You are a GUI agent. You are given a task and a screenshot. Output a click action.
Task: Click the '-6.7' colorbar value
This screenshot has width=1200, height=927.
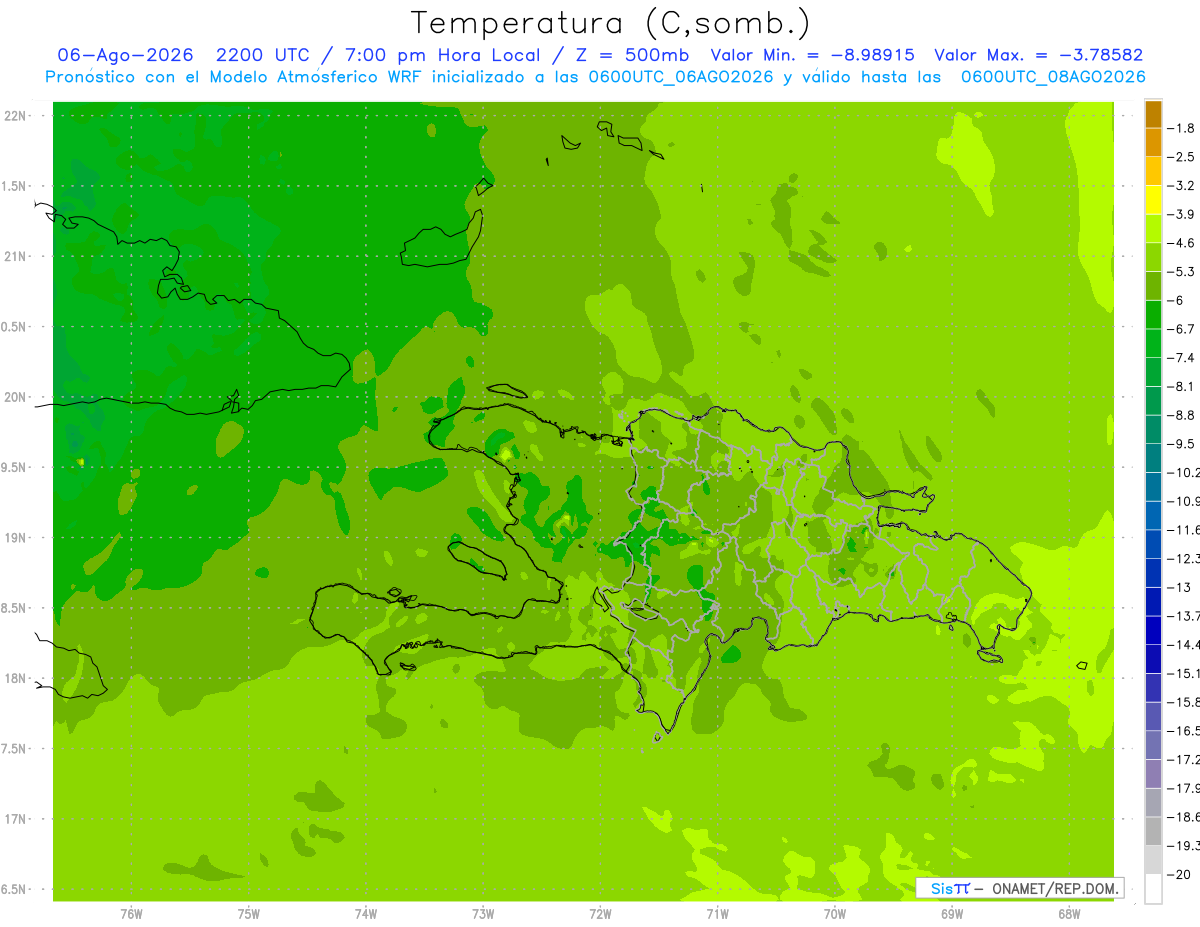coord(1181,329)
